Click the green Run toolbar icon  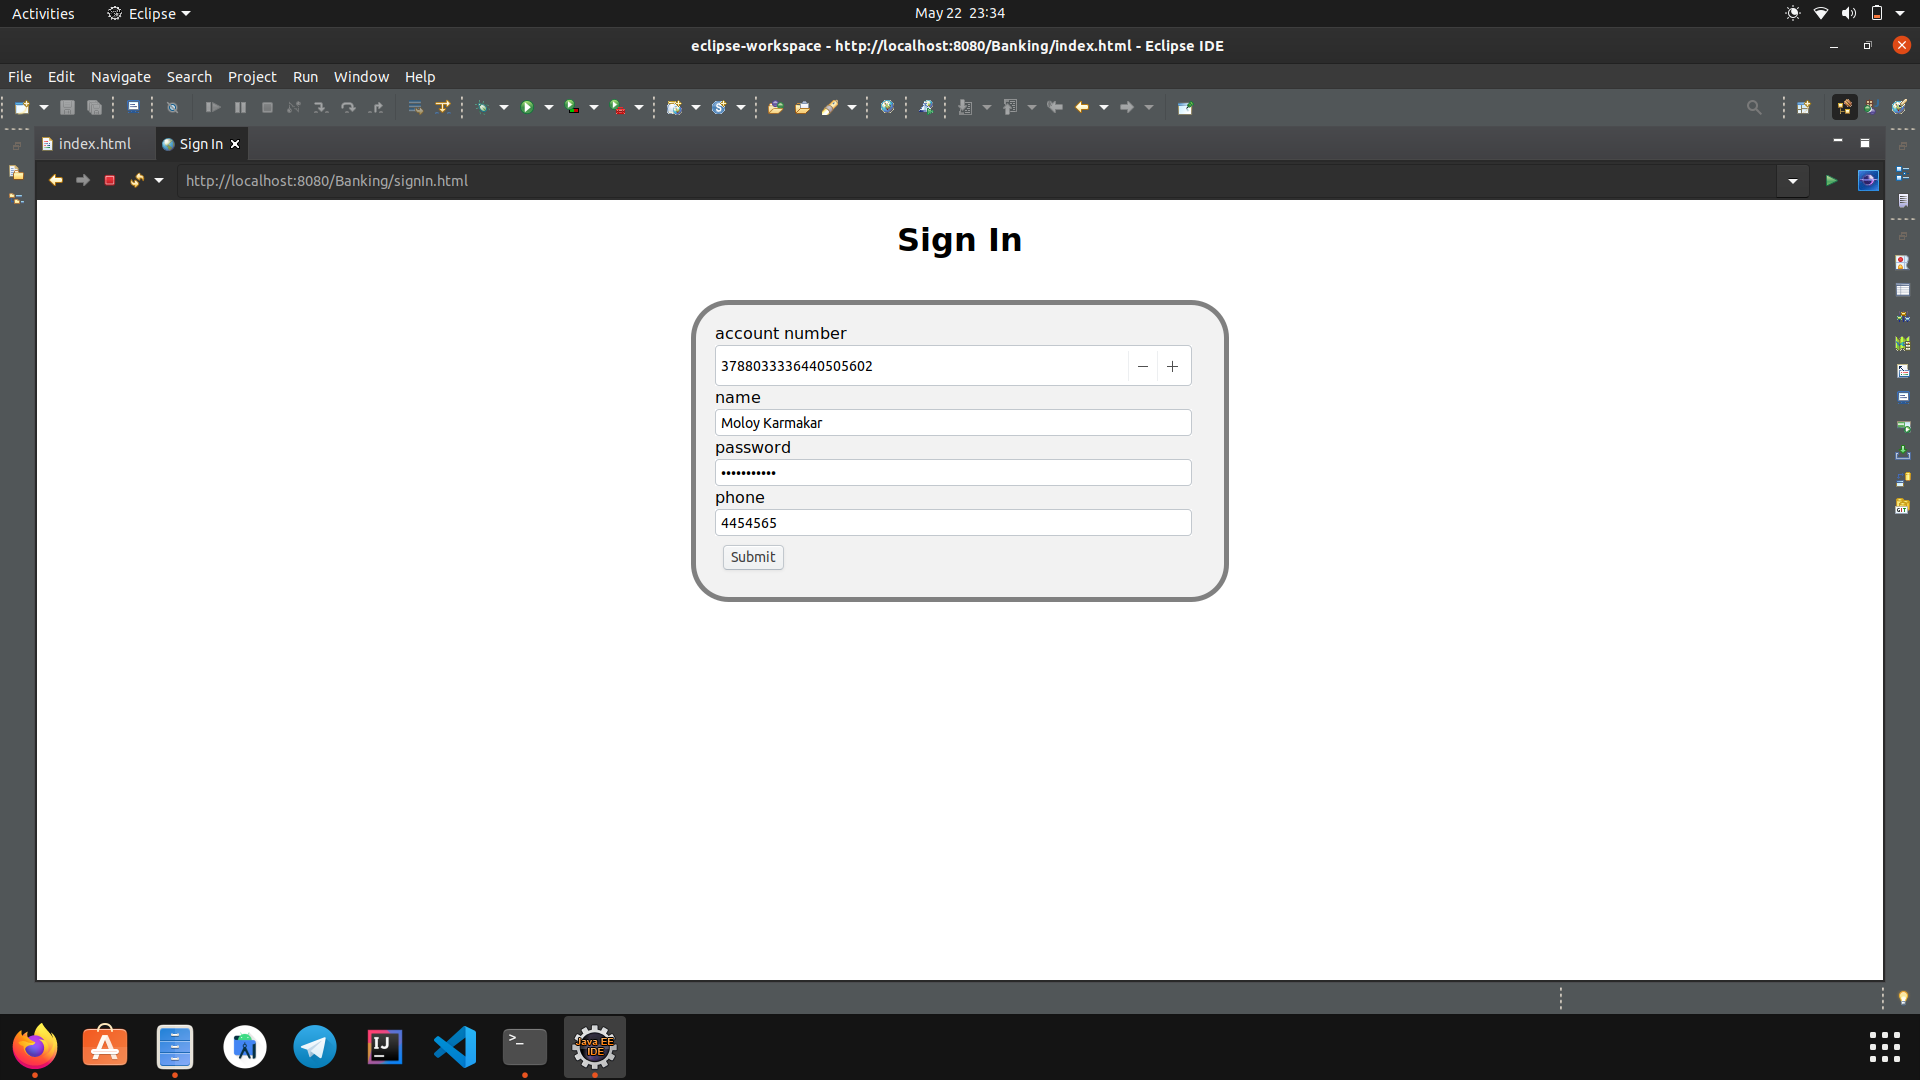point(527,107)
